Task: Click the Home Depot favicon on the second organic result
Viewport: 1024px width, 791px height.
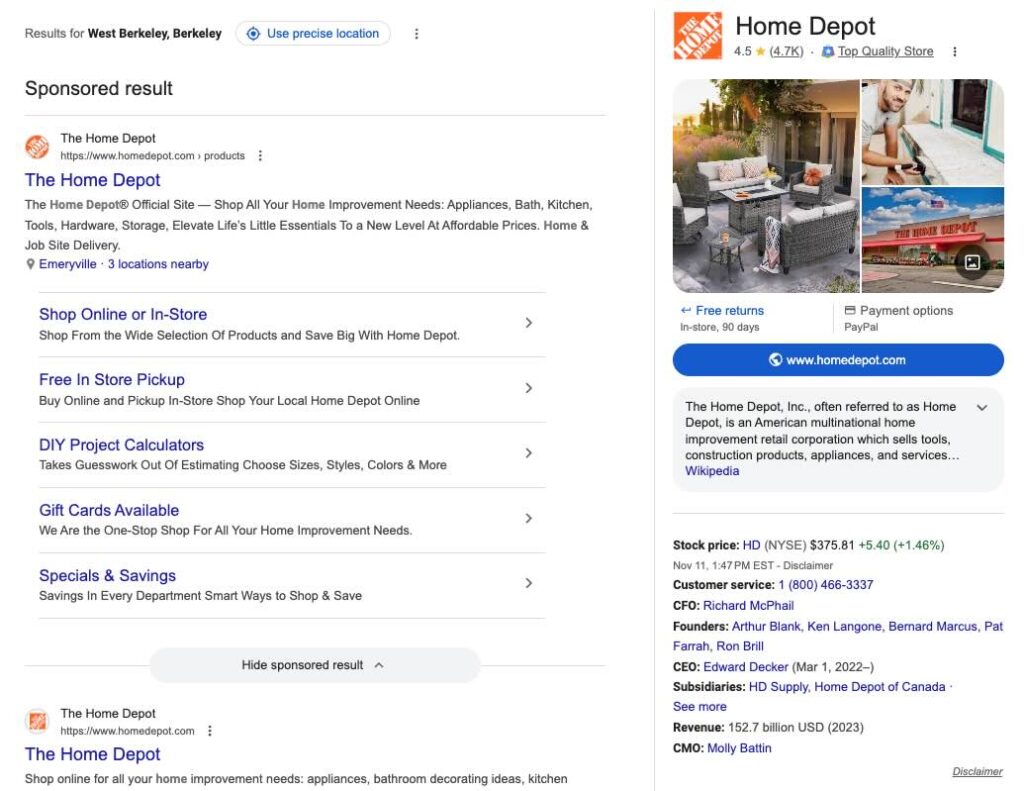Action: 38,721
